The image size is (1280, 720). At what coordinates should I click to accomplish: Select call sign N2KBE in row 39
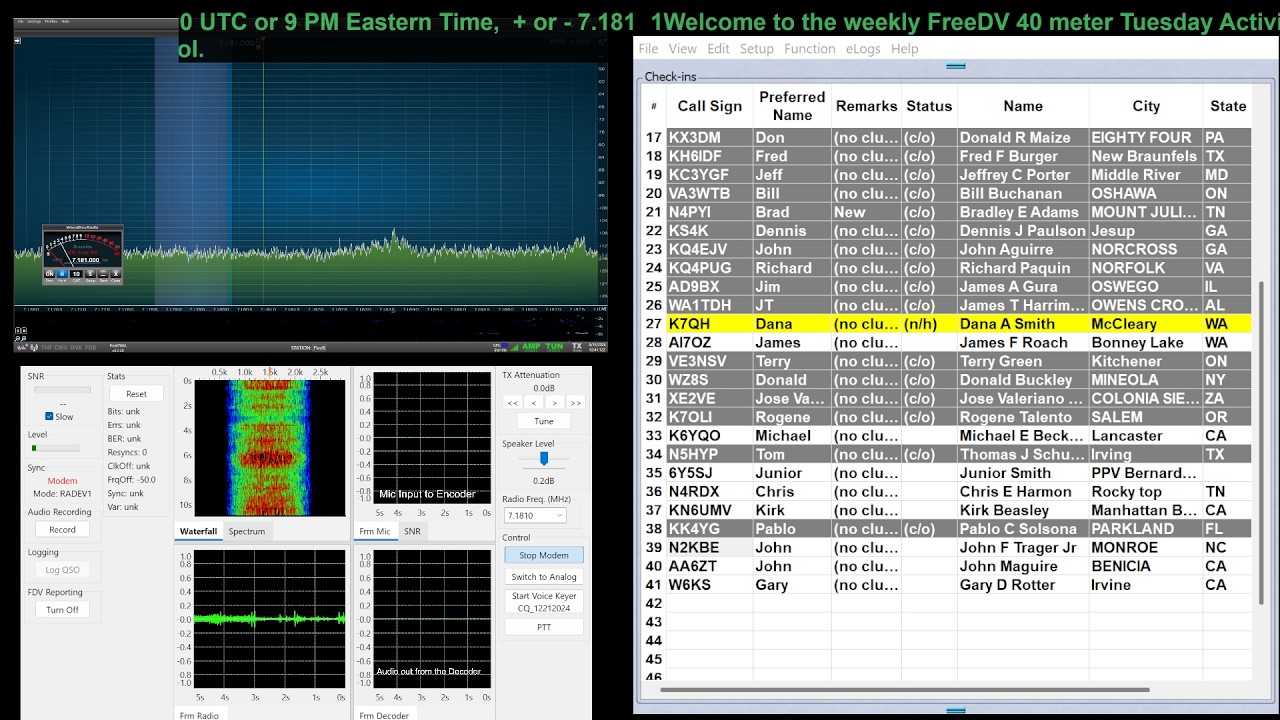point(710,548)
